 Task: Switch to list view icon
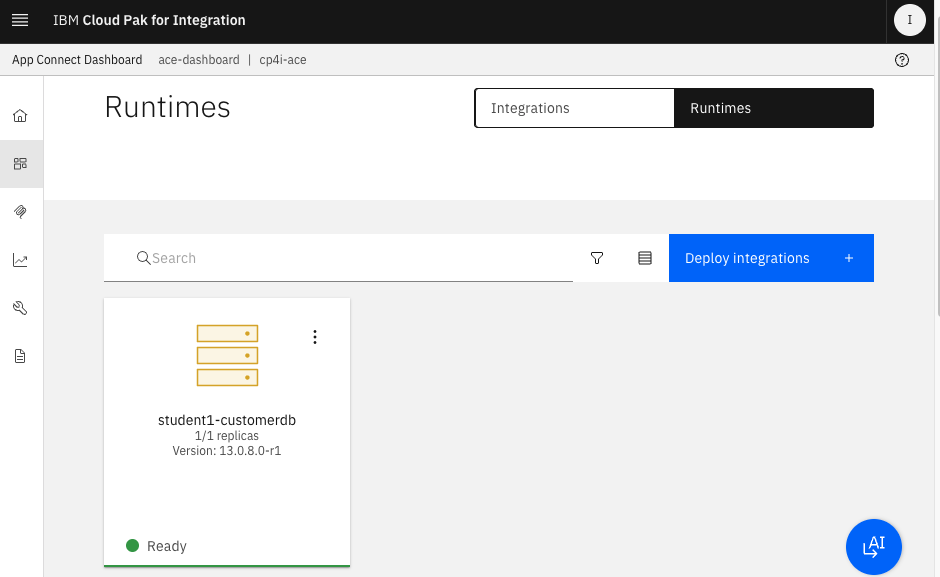pos(644,258)
